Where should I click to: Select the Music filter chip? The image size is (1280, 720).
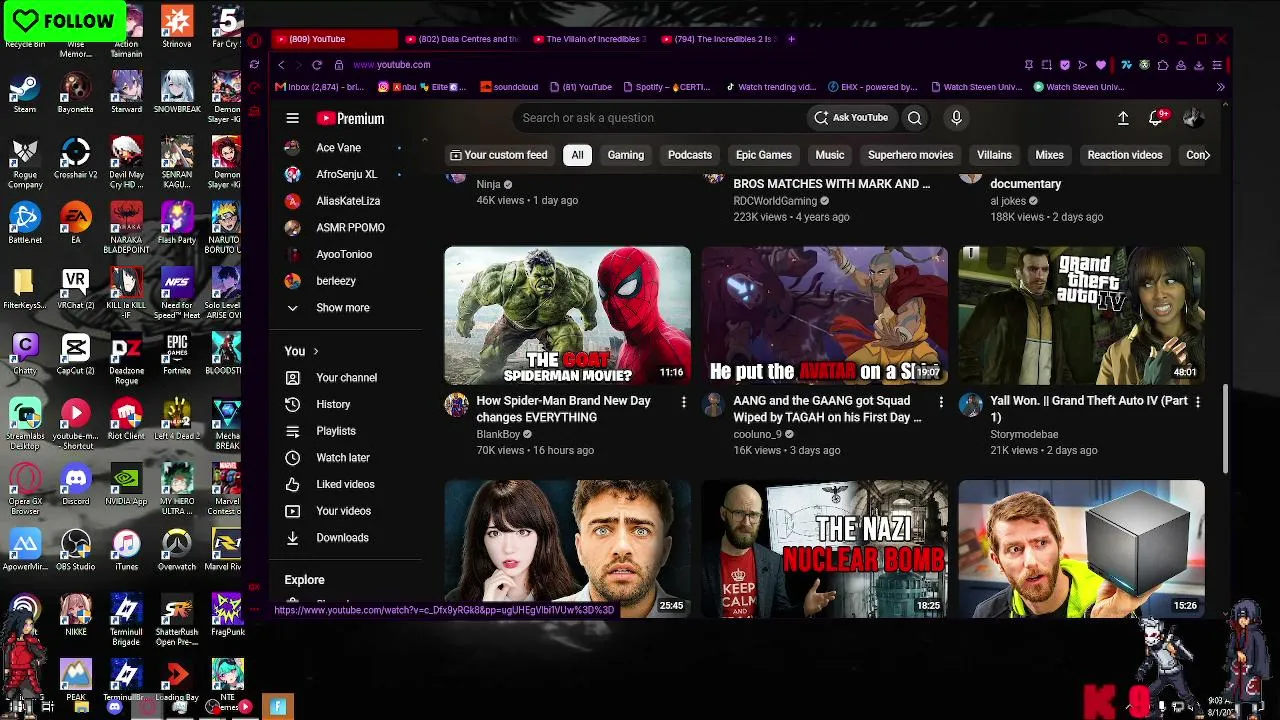(x=830, y=155)
